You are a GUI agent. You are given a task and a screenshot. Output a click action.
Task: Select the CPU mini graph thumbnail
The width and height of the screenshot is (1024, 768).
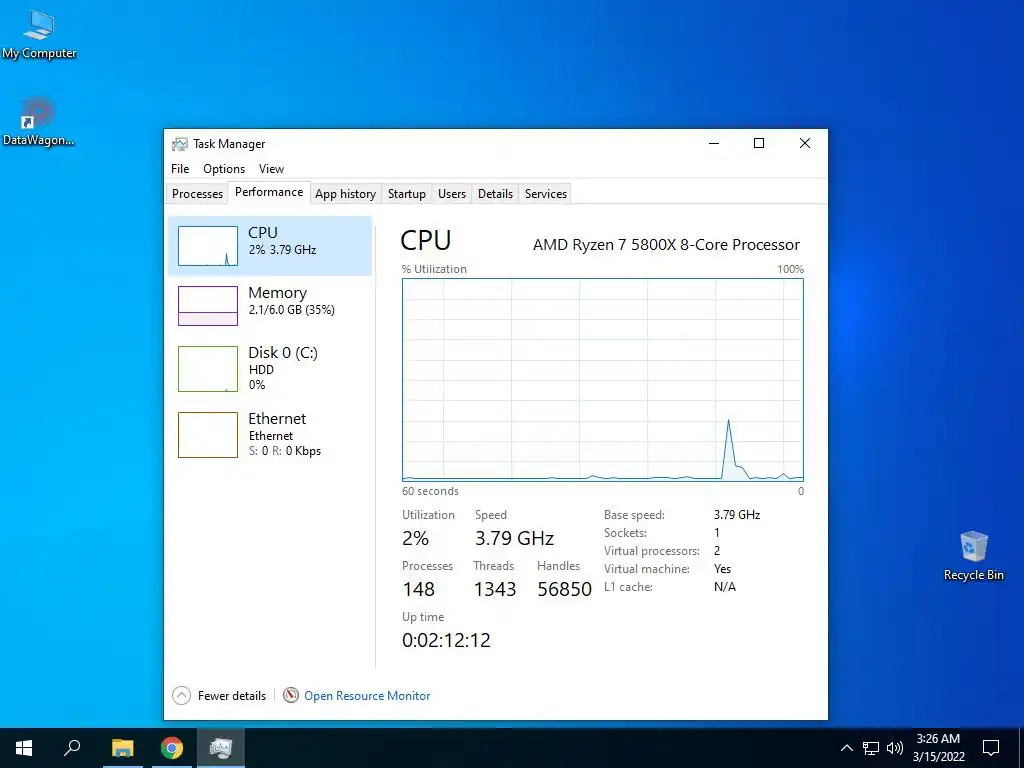pyautogui.click(x=208, y=246)
